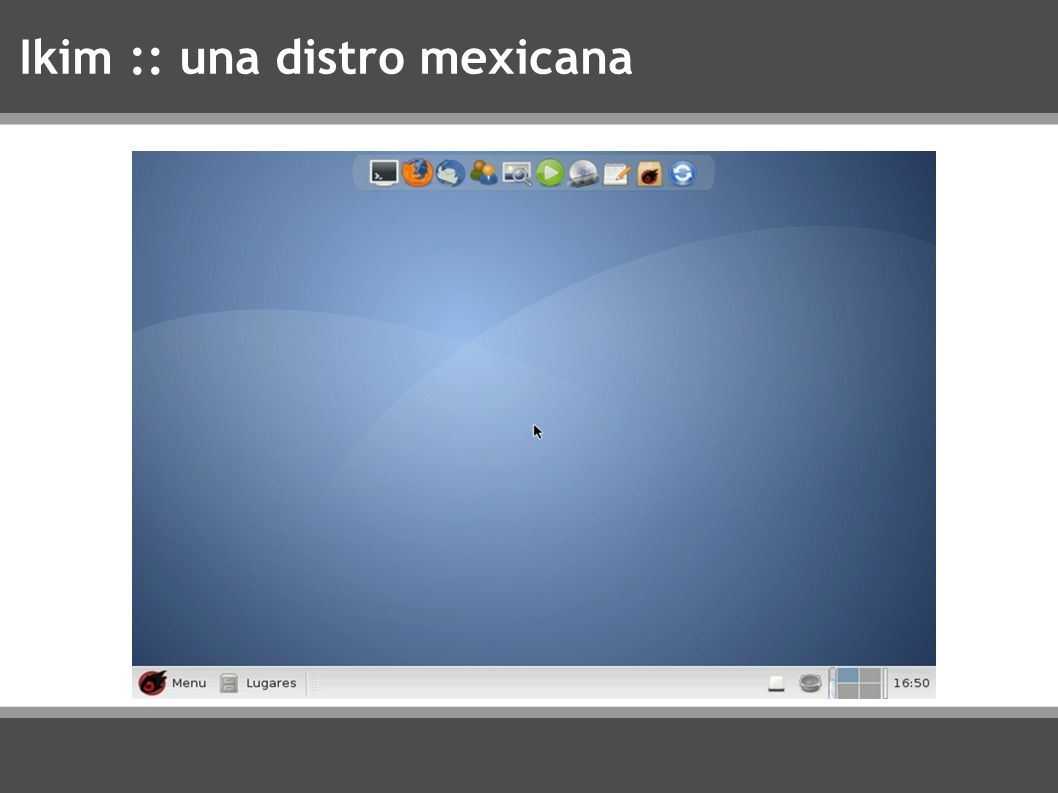Adjust the vertical volume slider

[x=833, y=683]
